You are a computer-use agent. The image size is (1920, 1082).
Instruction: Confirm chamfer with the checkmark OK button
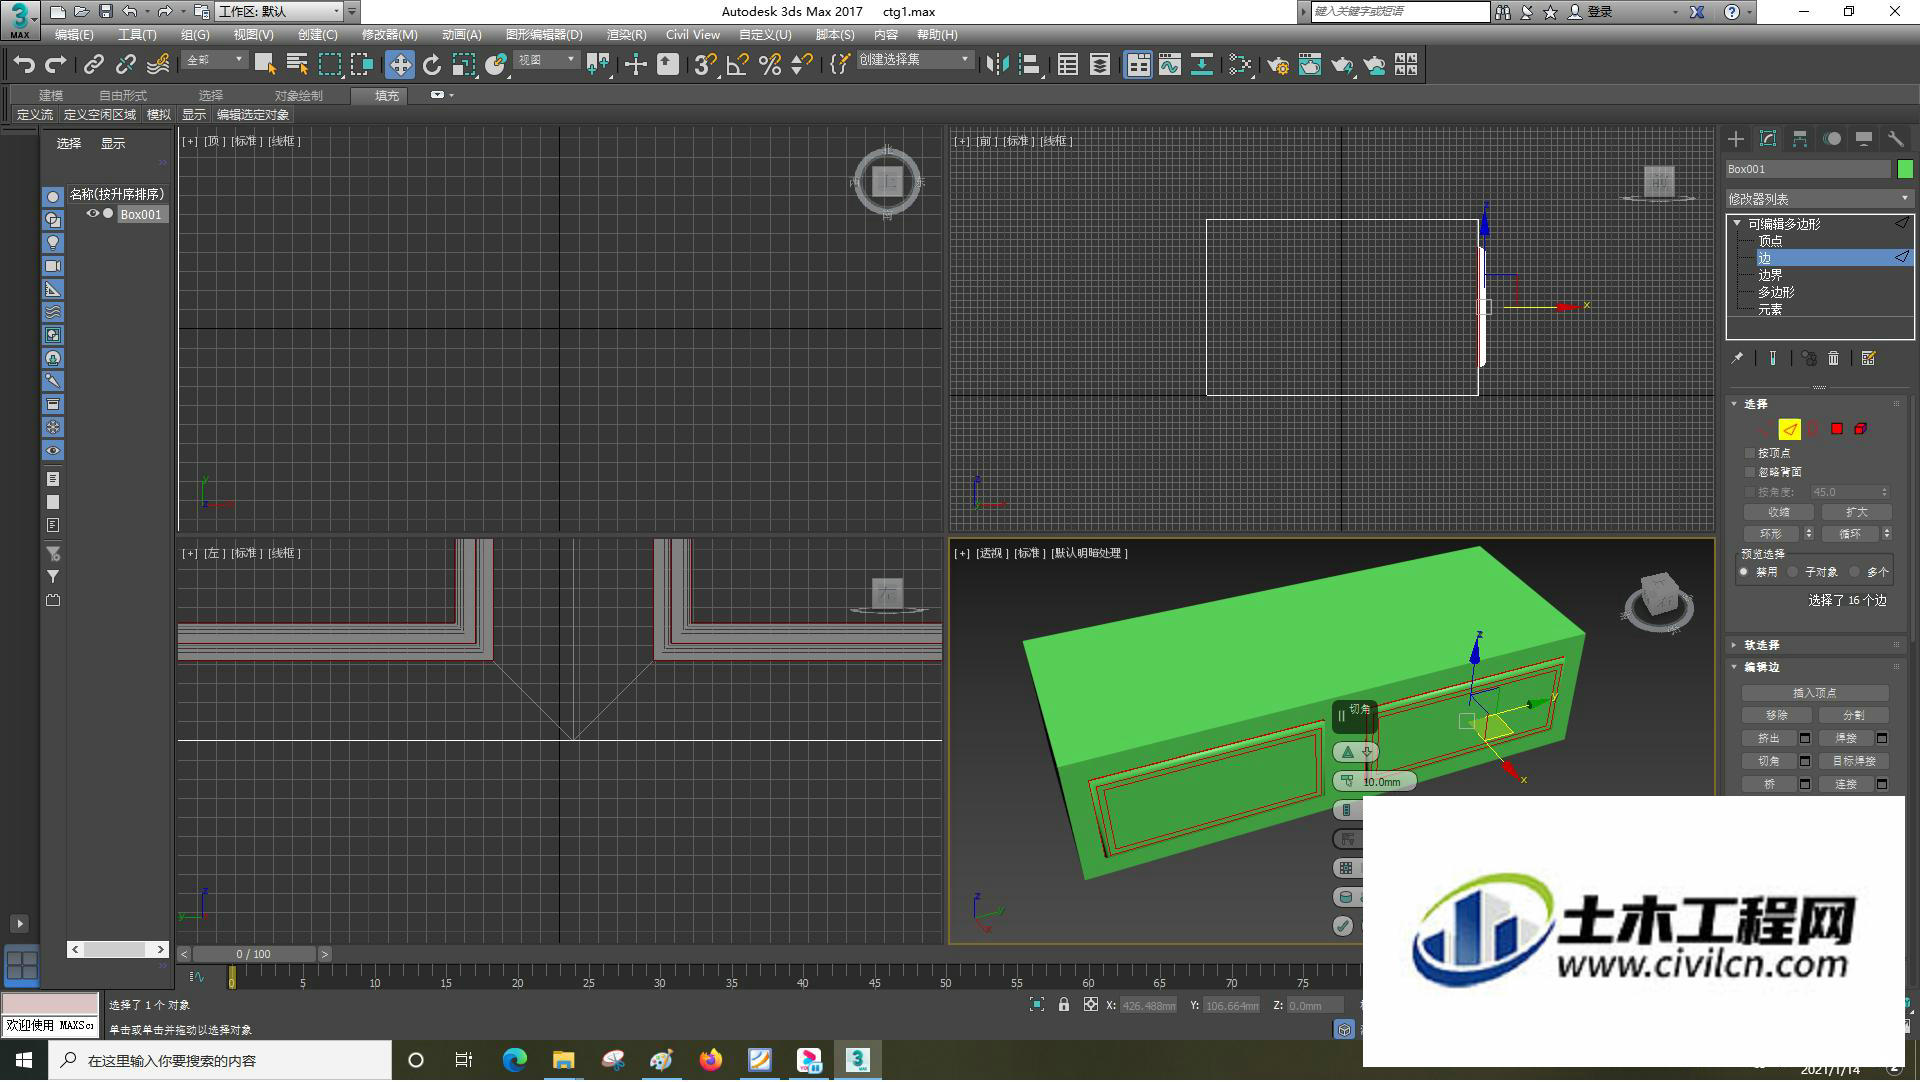[1344, 926]
